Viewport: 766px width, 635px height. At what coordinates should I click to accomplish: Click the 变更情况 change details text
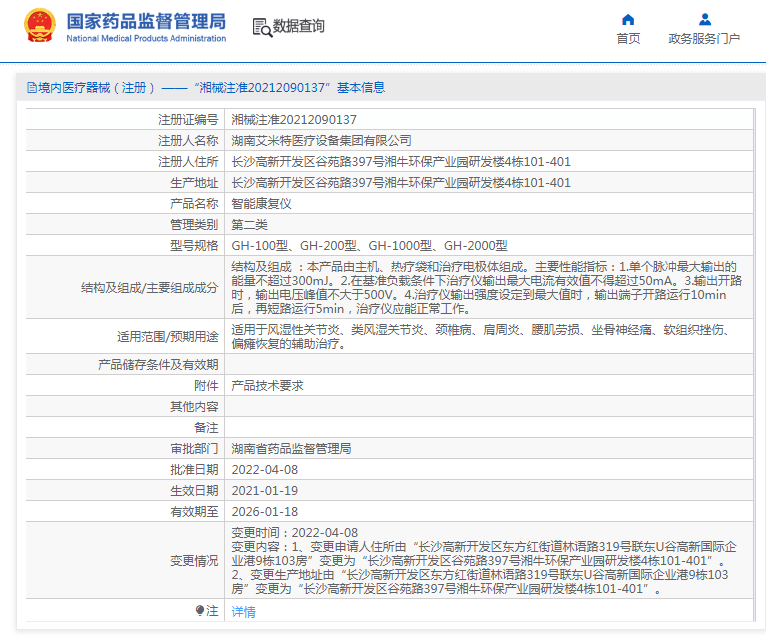484,561
